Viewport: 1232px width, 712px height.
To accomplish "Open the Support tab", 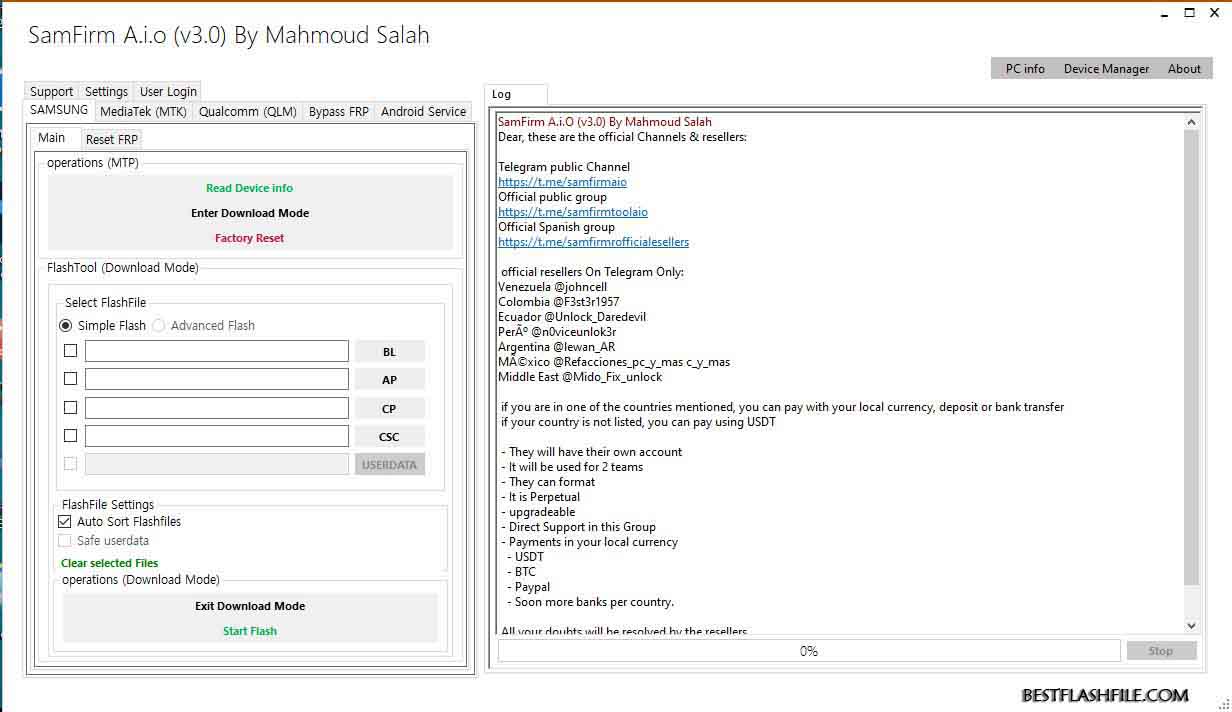I will 51,91.
